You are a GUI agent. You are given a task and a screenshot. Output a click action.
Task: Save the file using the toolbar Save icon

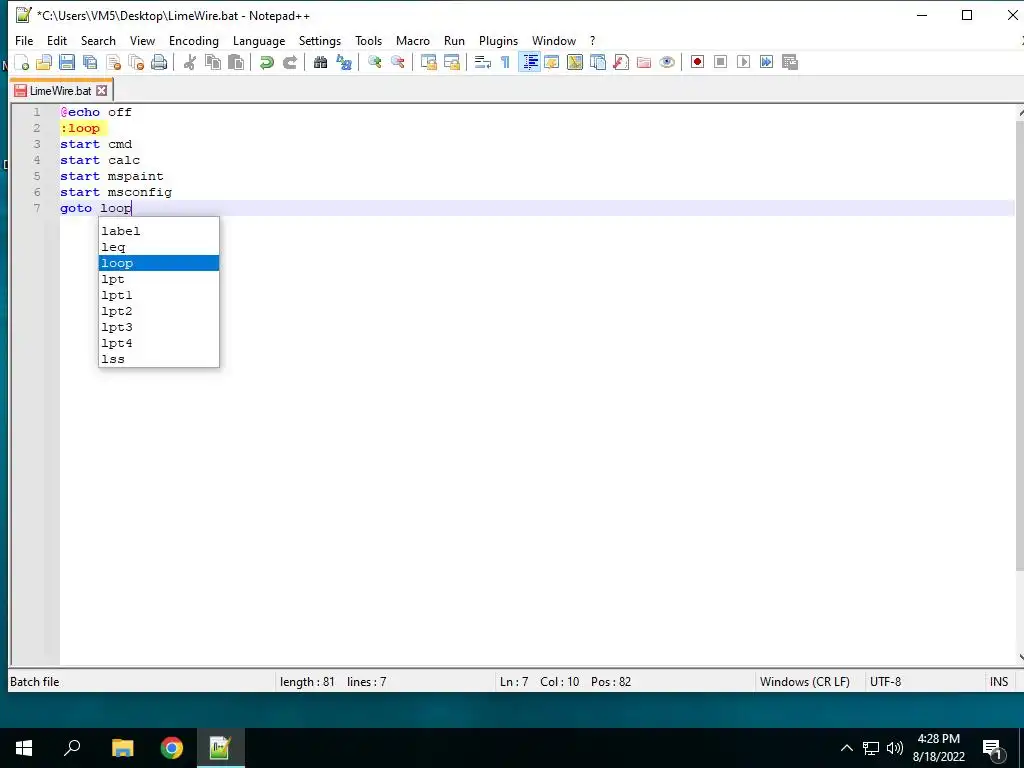point(67,63)
